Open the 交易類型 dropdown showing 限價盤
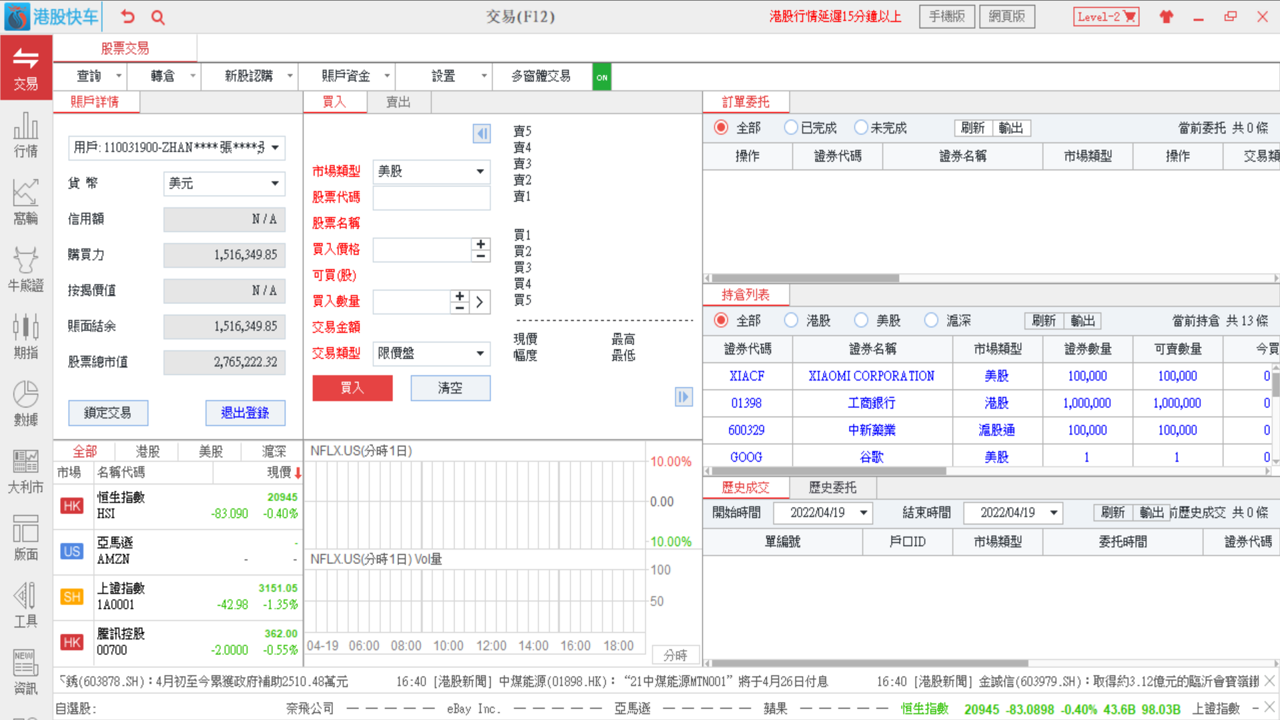Image resolution: width=1280 pixels, height=720 pixels. [432, 353]
